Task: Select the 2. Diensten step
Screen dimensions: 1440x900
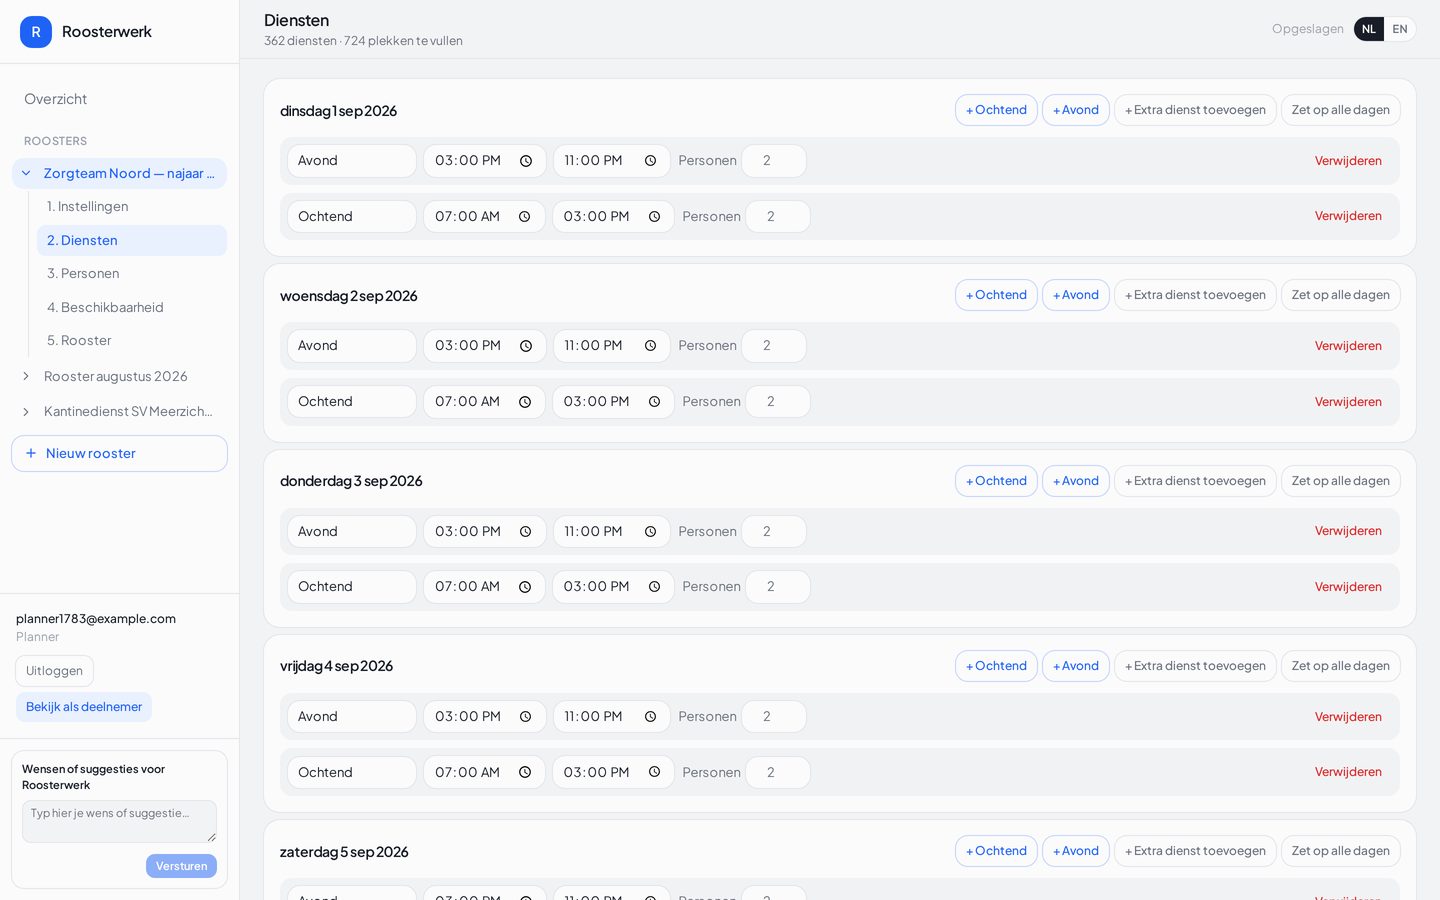Action: pyautogui.click(x=132, y=240)
